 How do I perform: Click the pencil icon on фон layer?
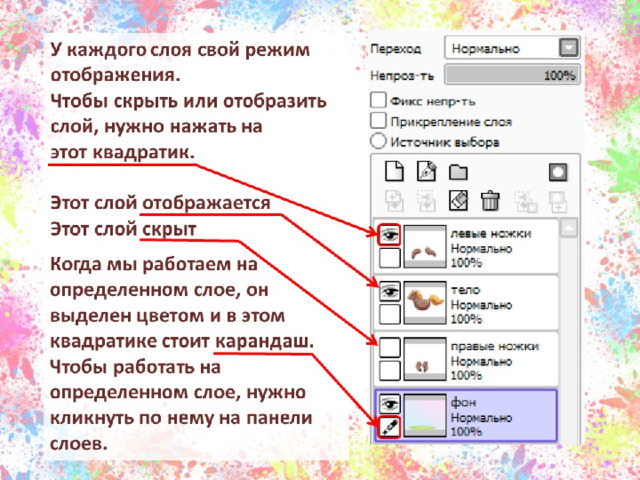pos(389,427)
